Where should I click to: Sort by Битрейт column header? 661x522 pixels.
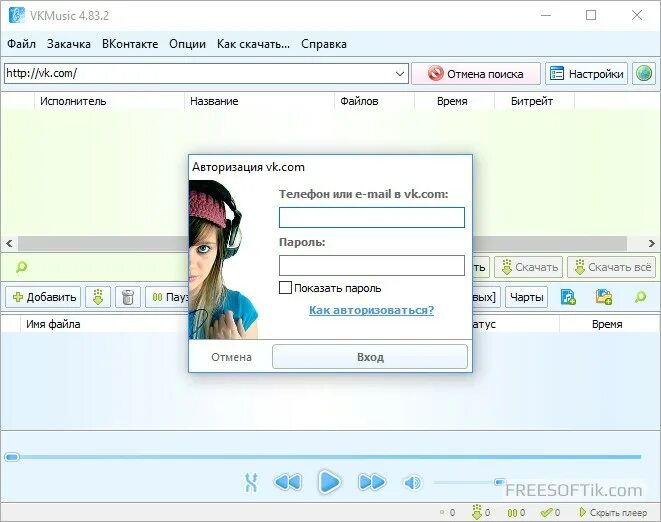534,101
